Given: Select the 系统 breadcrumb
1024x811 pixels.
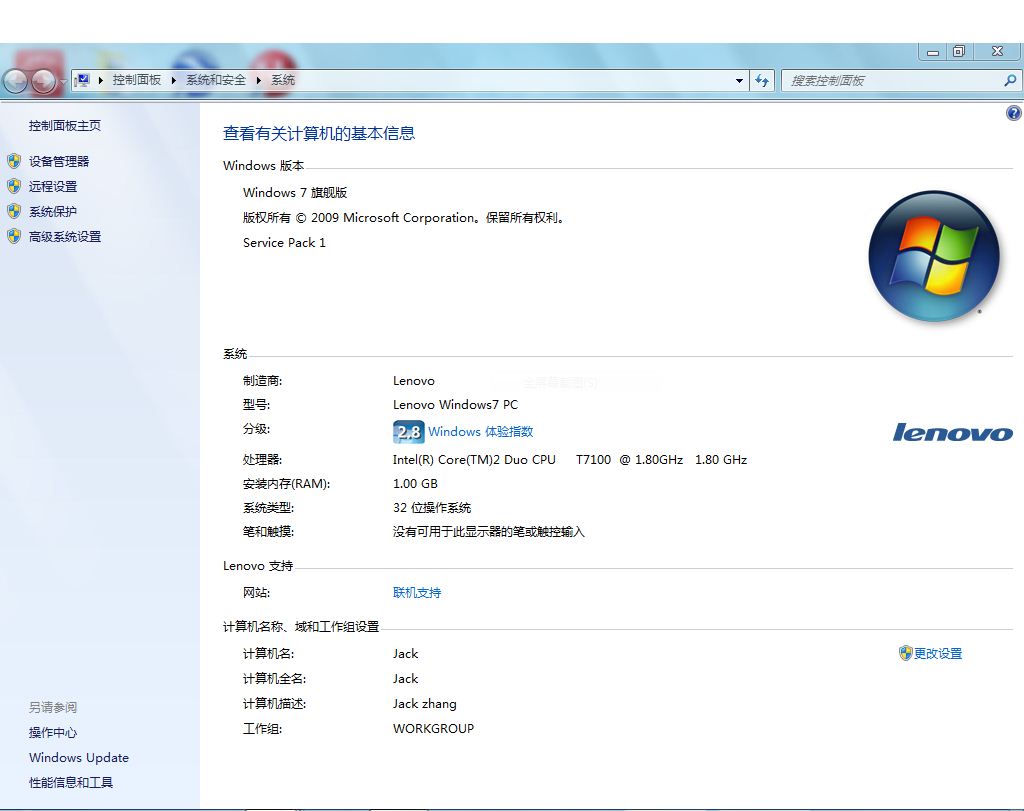Looking at the screenshot, I should [283, 80].
